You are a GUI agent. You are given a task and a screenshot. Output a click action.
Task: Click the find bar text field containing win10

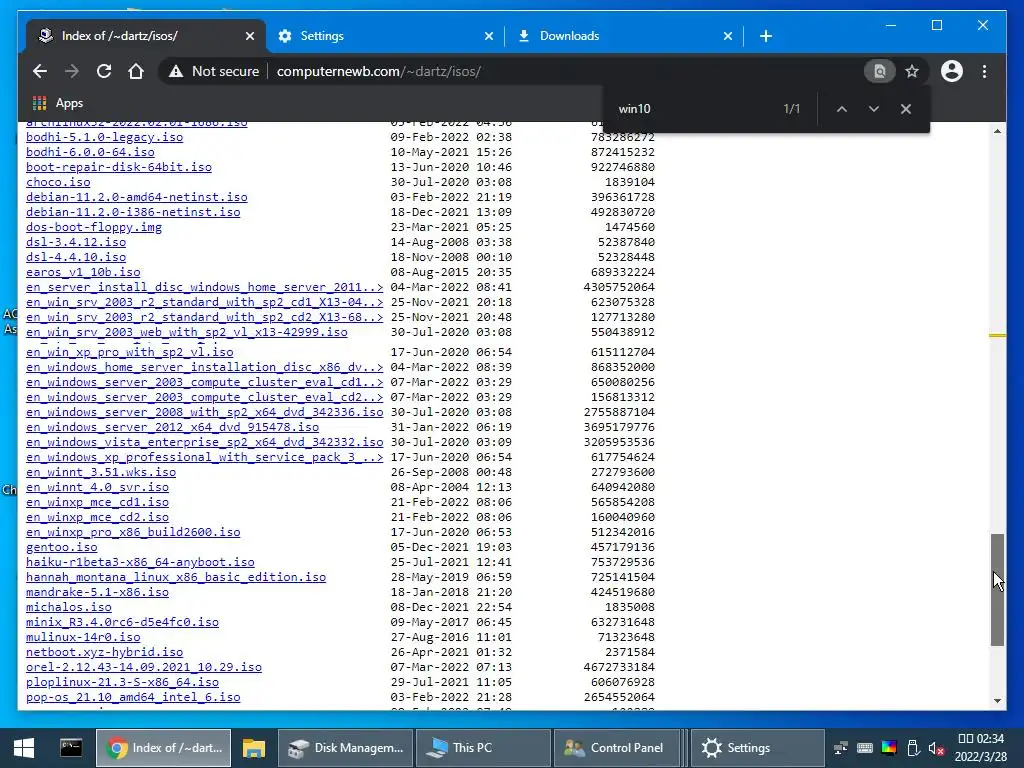[x=692, y=109]
